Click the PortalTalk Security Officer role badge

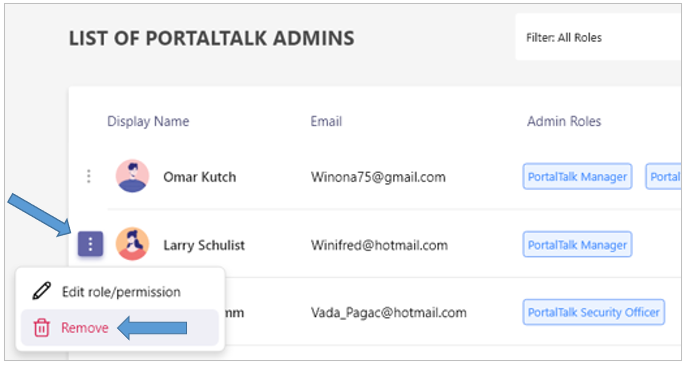[593, 312]
